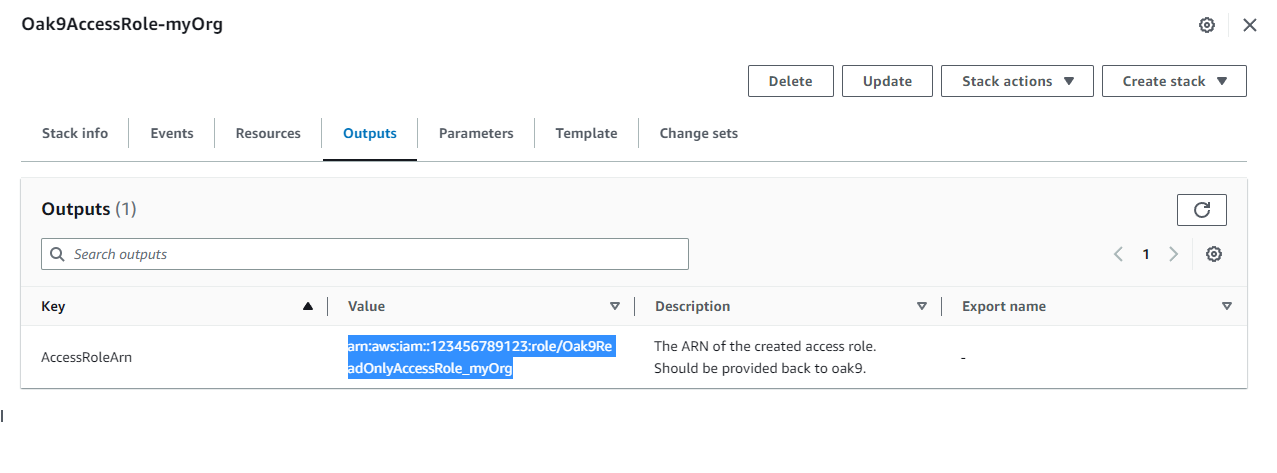Switch to the Stack info tab
This screenshot has width=1277, height=473.
(x=75, y=133)
